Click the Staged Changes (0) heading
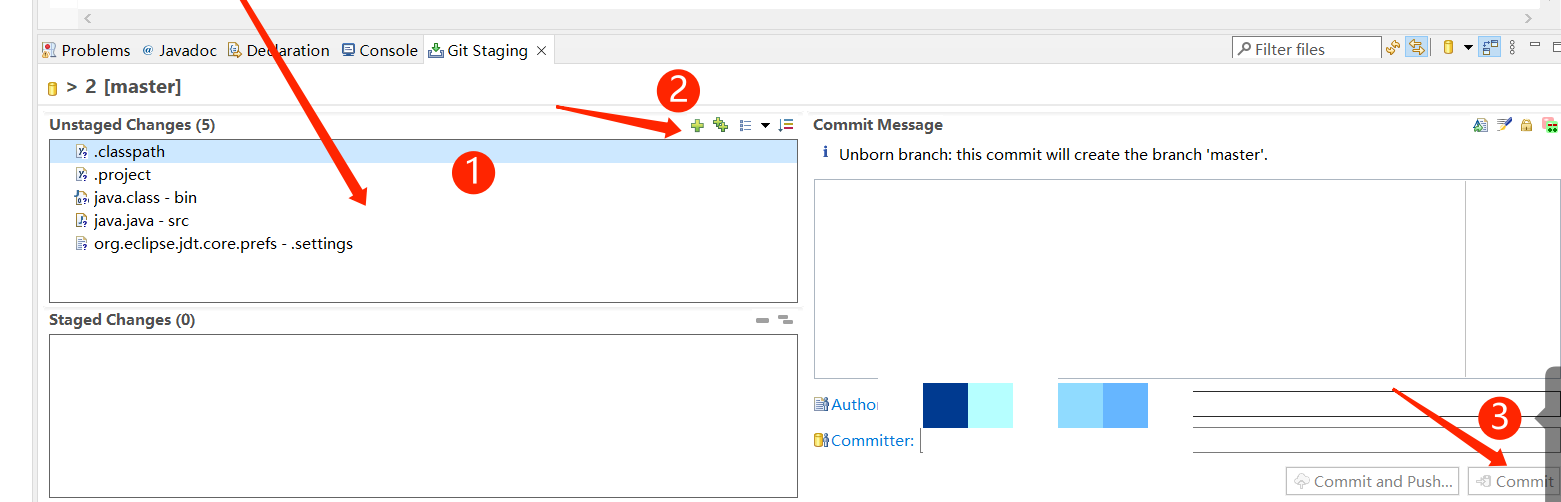This screenshot has width=1561, height=502. tap(122, 320)
